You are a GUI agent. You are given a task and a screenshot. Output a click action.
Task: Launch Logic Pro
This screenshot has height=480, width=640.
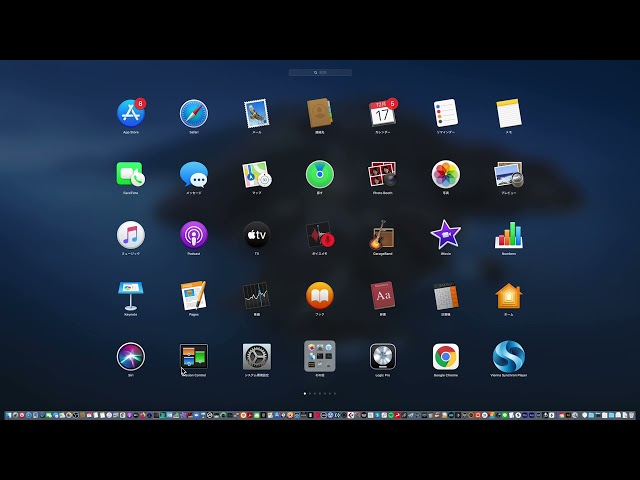[x=382, y=356]
